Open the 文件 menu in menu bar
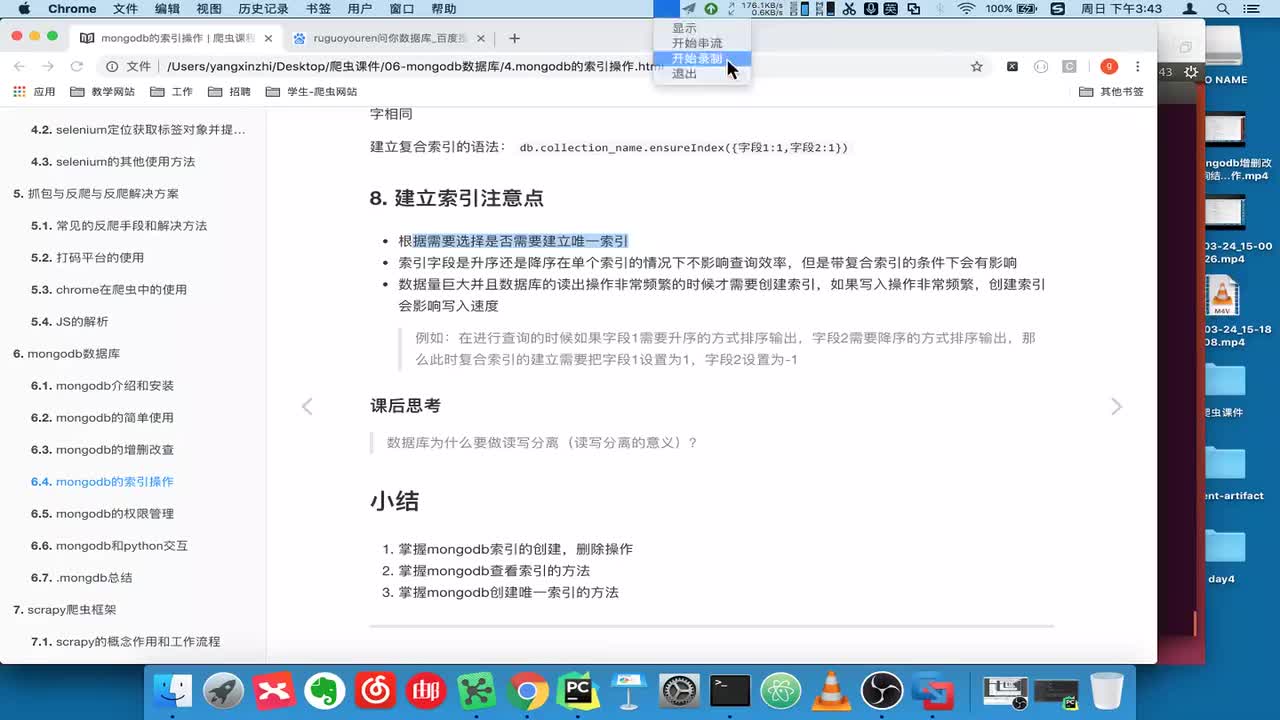 [126, 9]
